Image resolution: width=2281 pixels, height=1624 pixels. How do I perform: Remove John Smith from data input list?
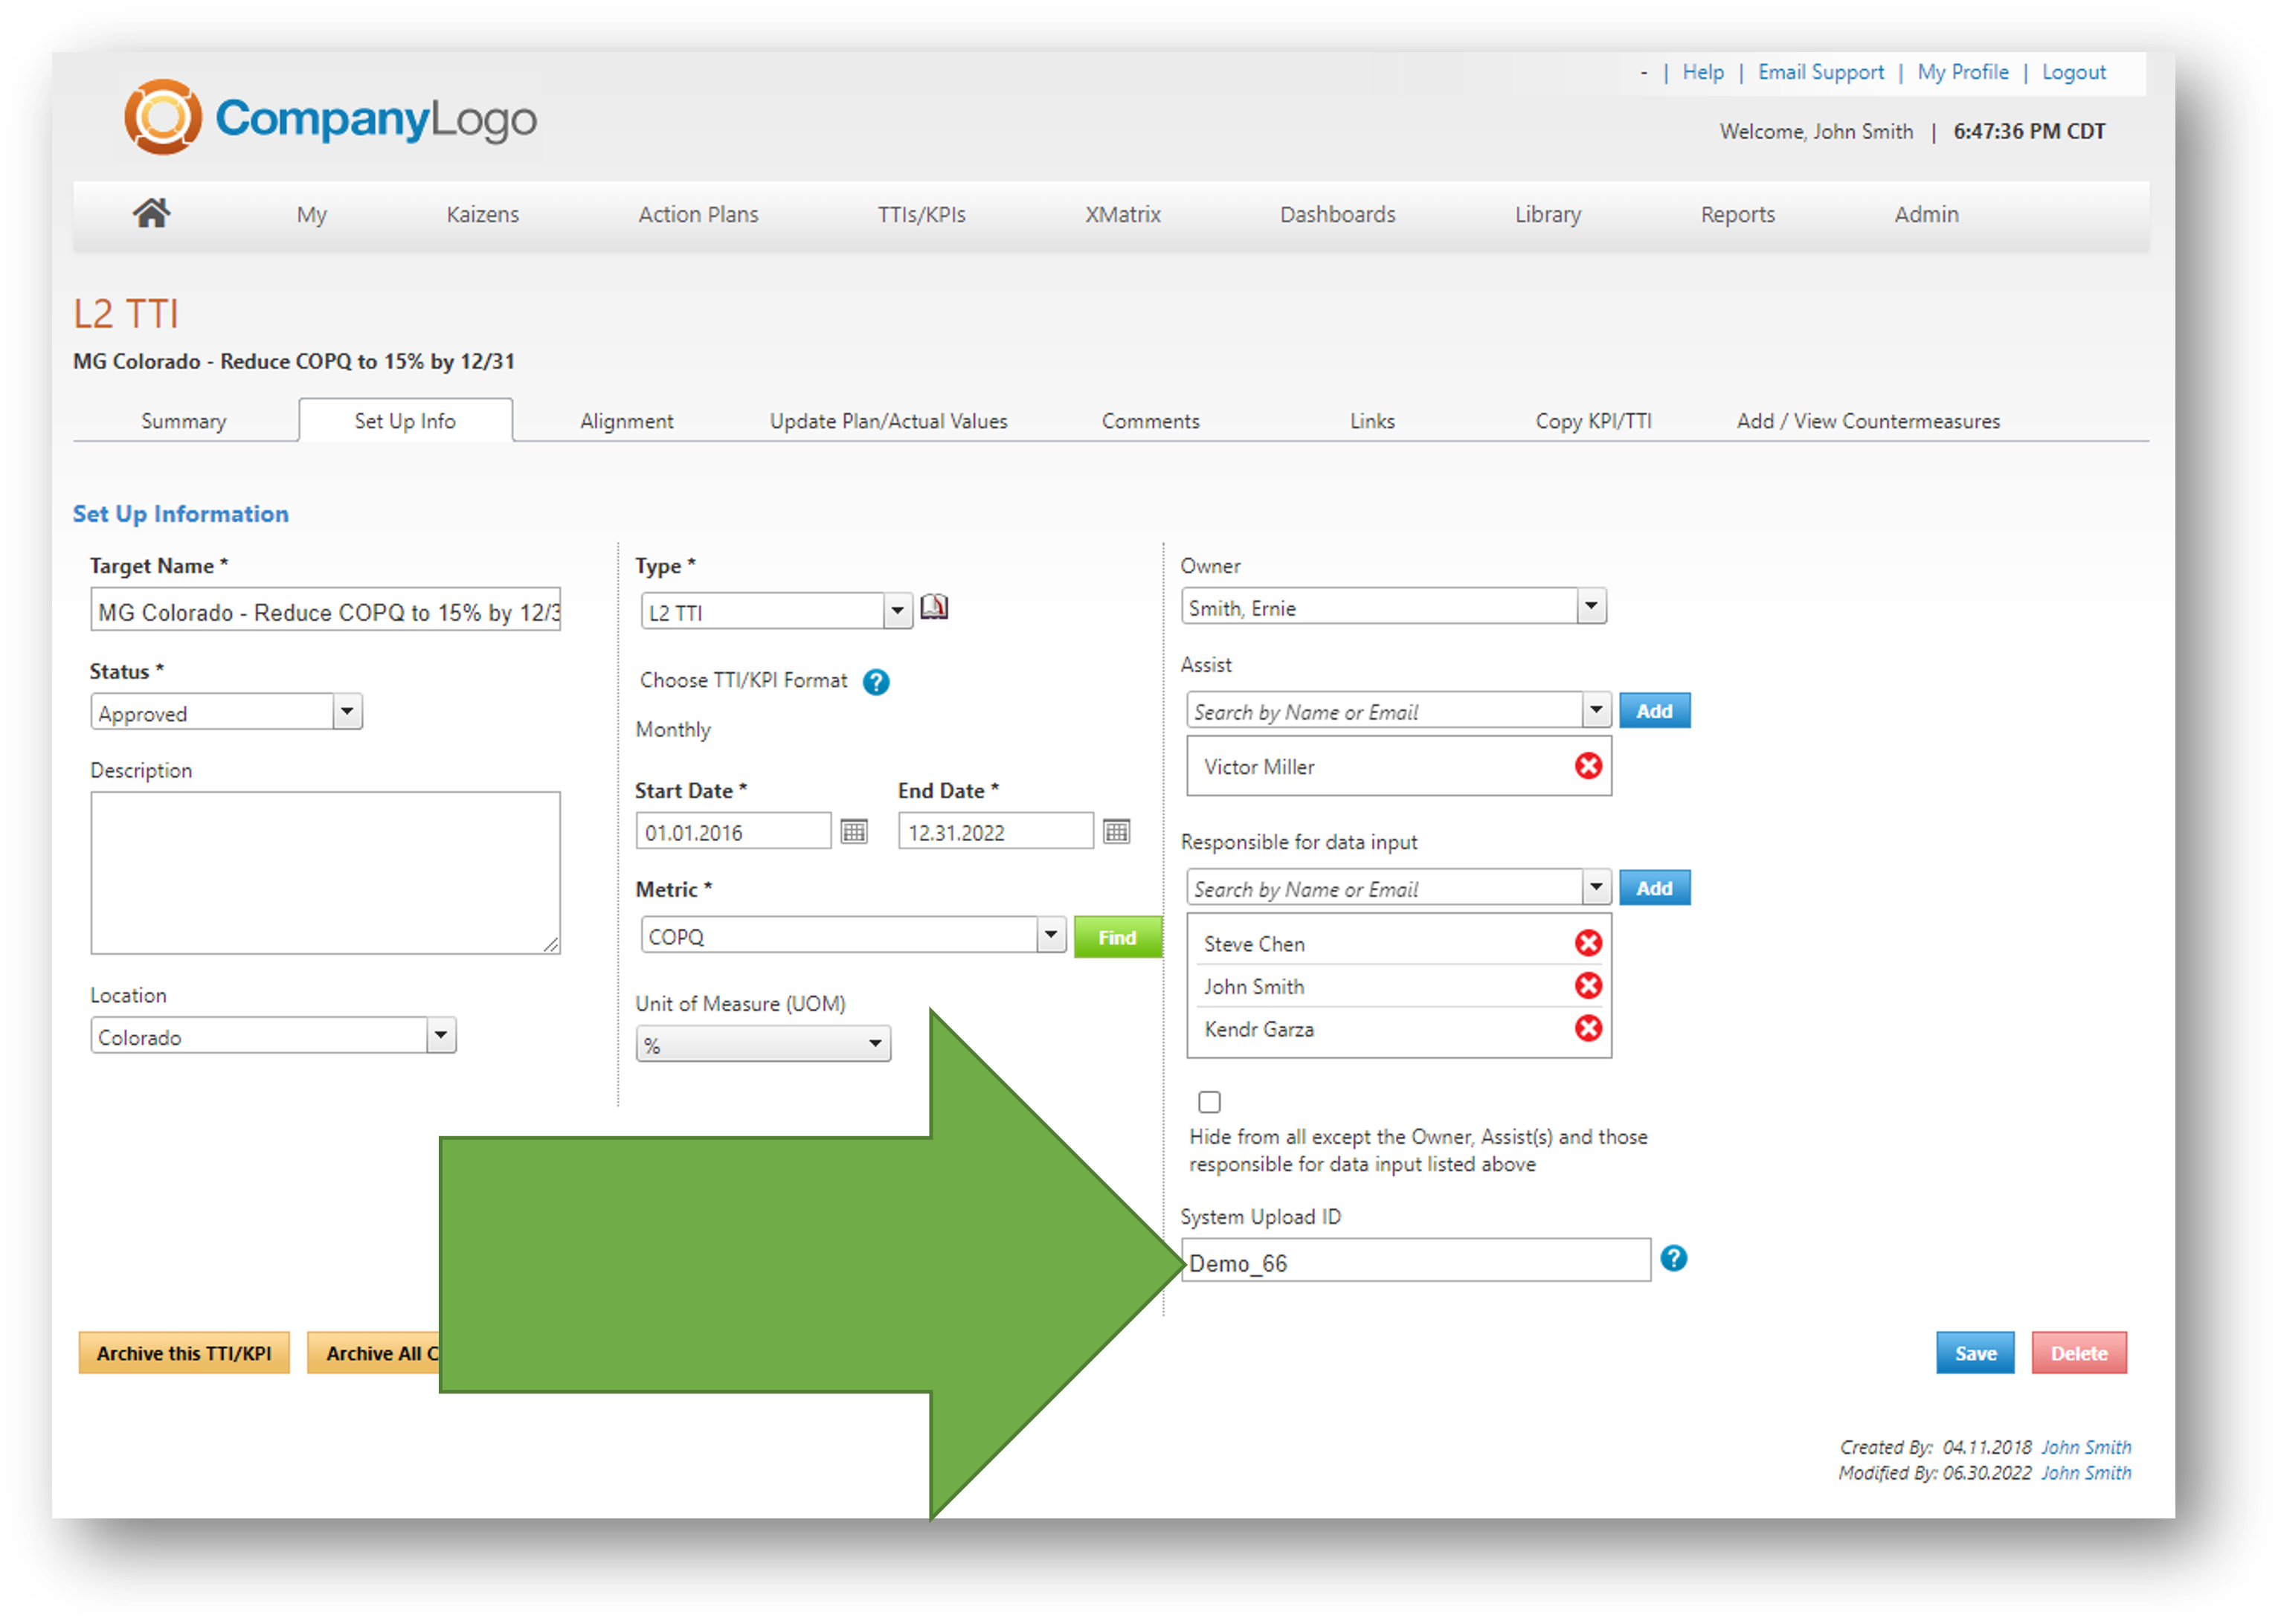[1588, 985]
